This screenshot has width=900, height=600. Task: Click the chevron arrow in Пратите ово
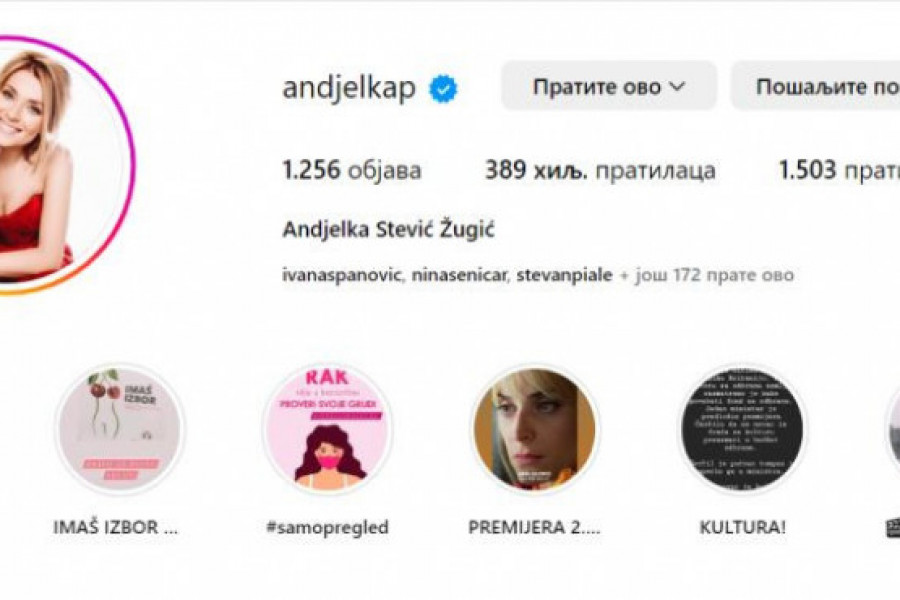(678, 87)
